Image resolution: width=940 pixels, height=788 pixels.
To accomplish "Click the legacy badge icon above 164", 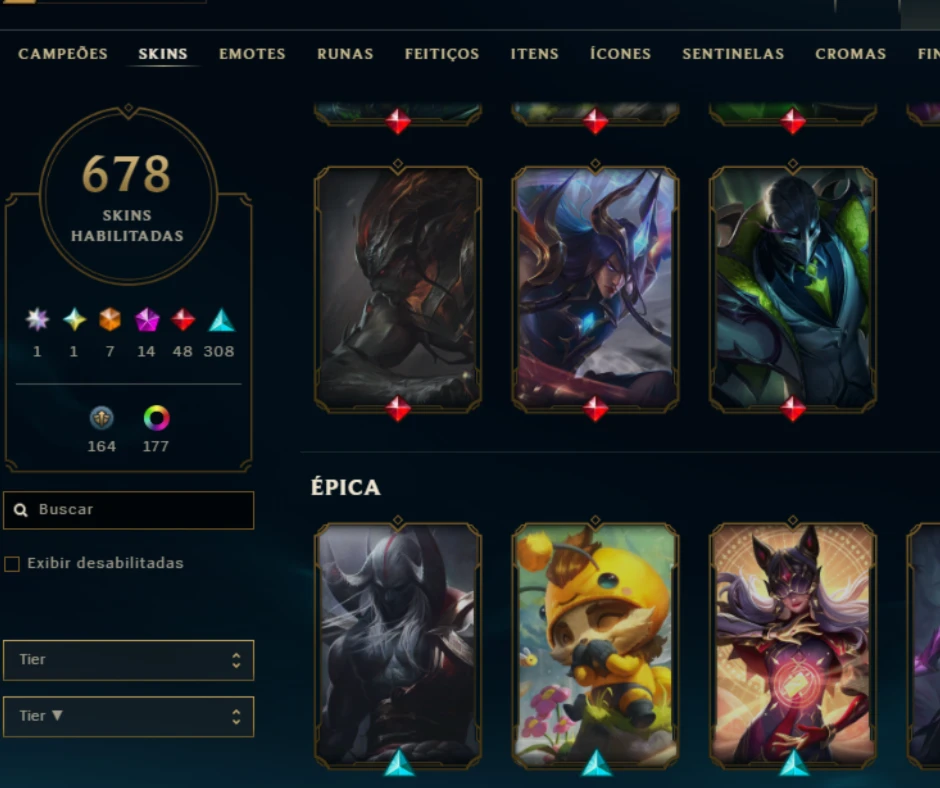I will 101,418.
